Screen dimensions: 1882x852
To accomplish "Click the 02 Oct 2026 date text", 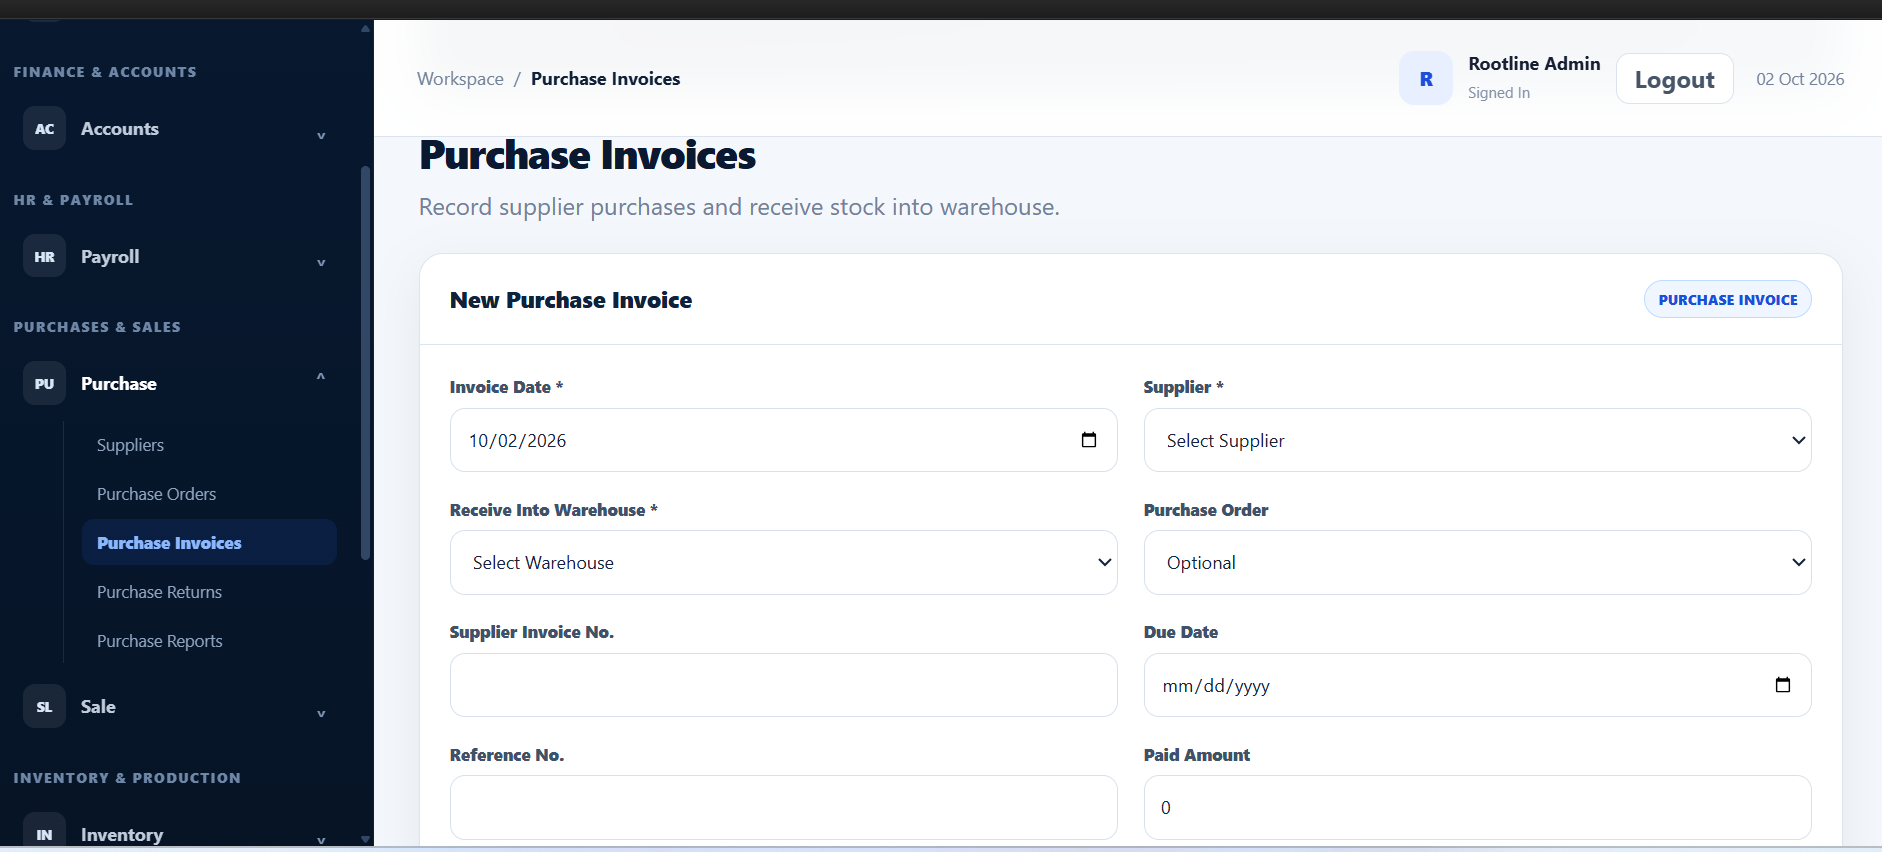I will tap(1800, 79).
